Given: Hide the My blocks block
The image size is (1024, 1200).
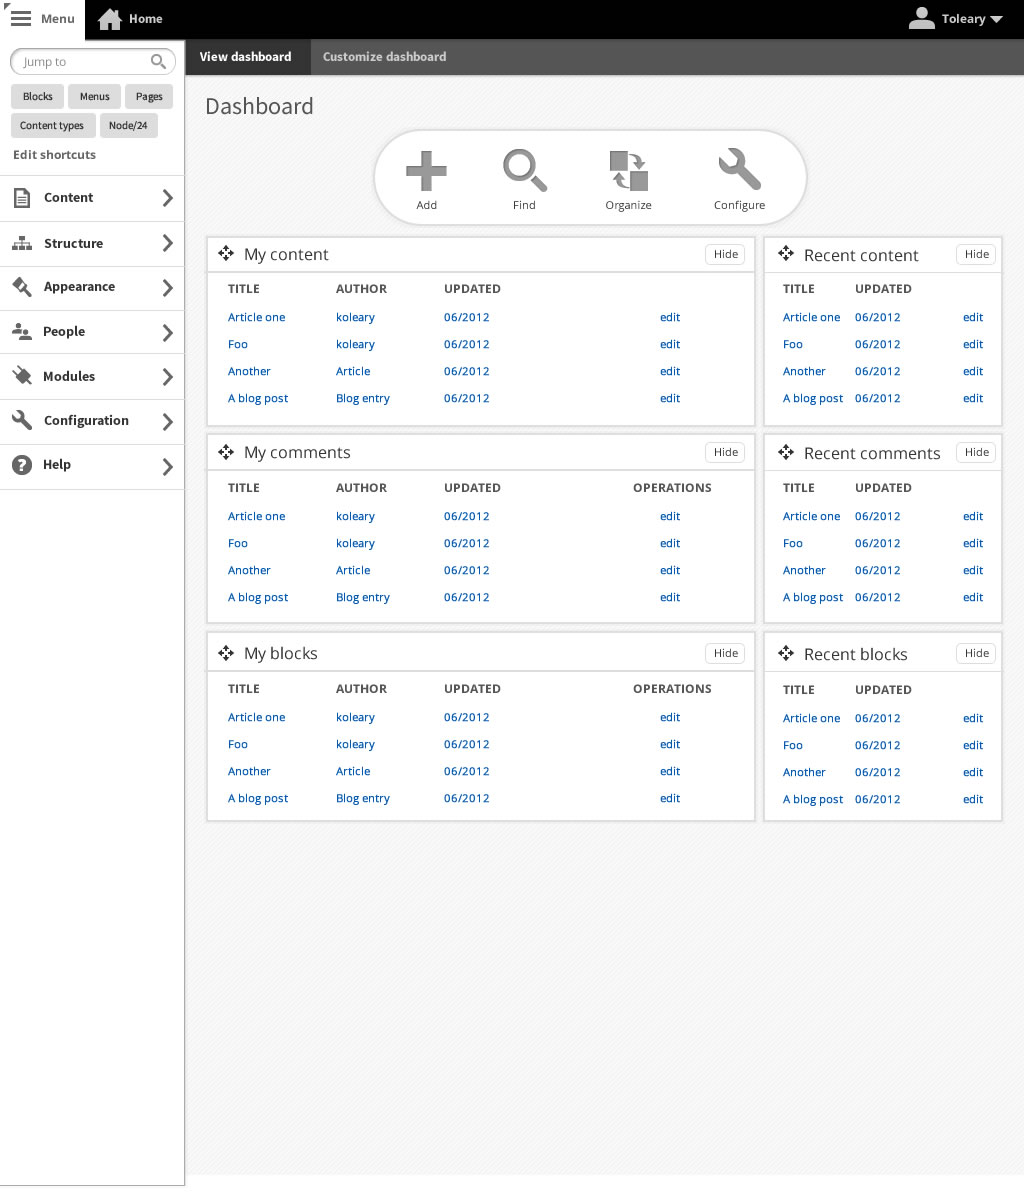Looking at the screenshot, I should click(x=726, y=653).
